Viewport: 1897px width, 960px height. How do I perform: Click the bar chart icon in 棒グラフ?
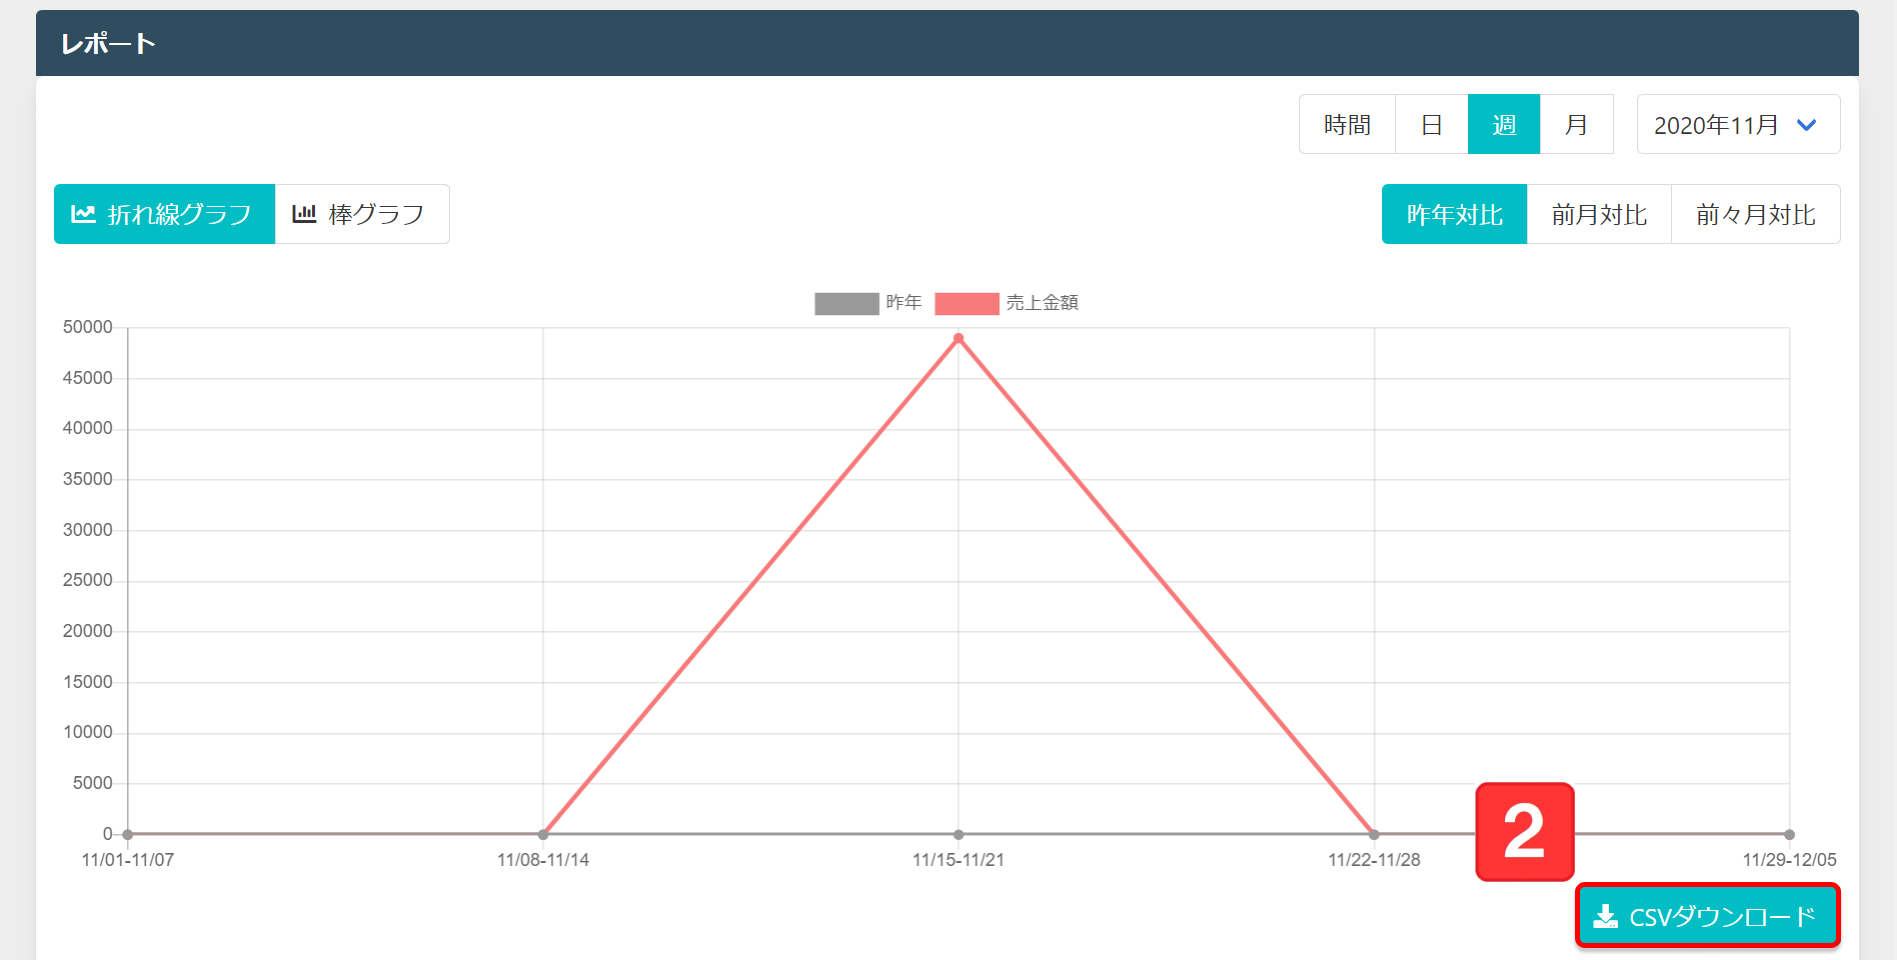pos(304,214)
